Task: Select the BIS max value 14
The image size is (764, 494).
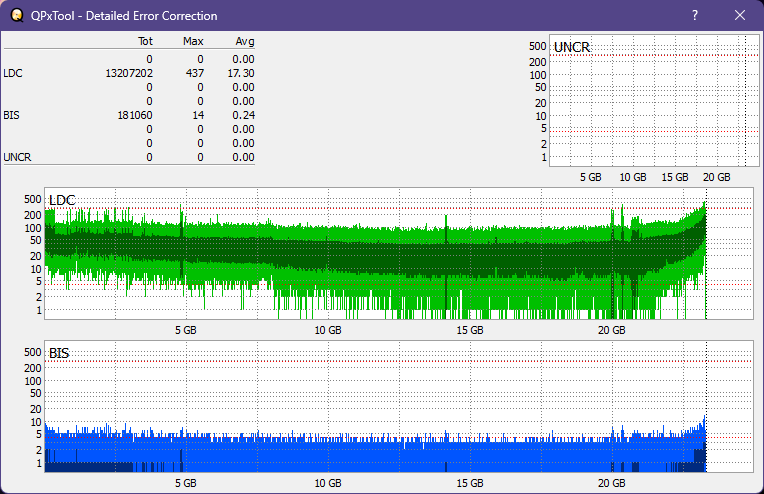Action: [198, 115]
